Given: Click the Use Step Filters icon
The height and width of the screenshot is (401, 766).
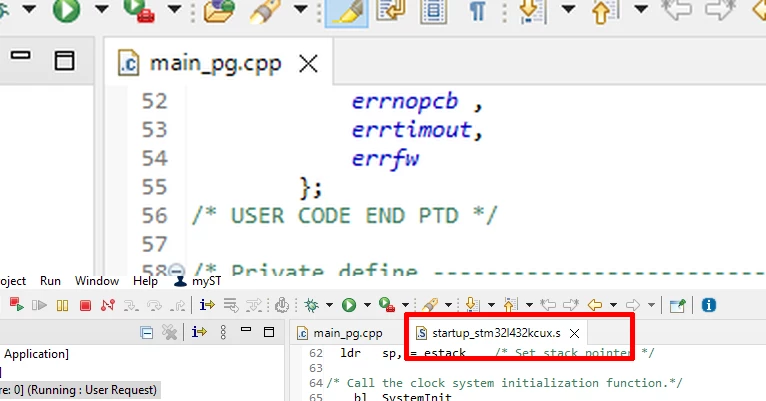Looking at the screenshot, I should click(254, 305).
